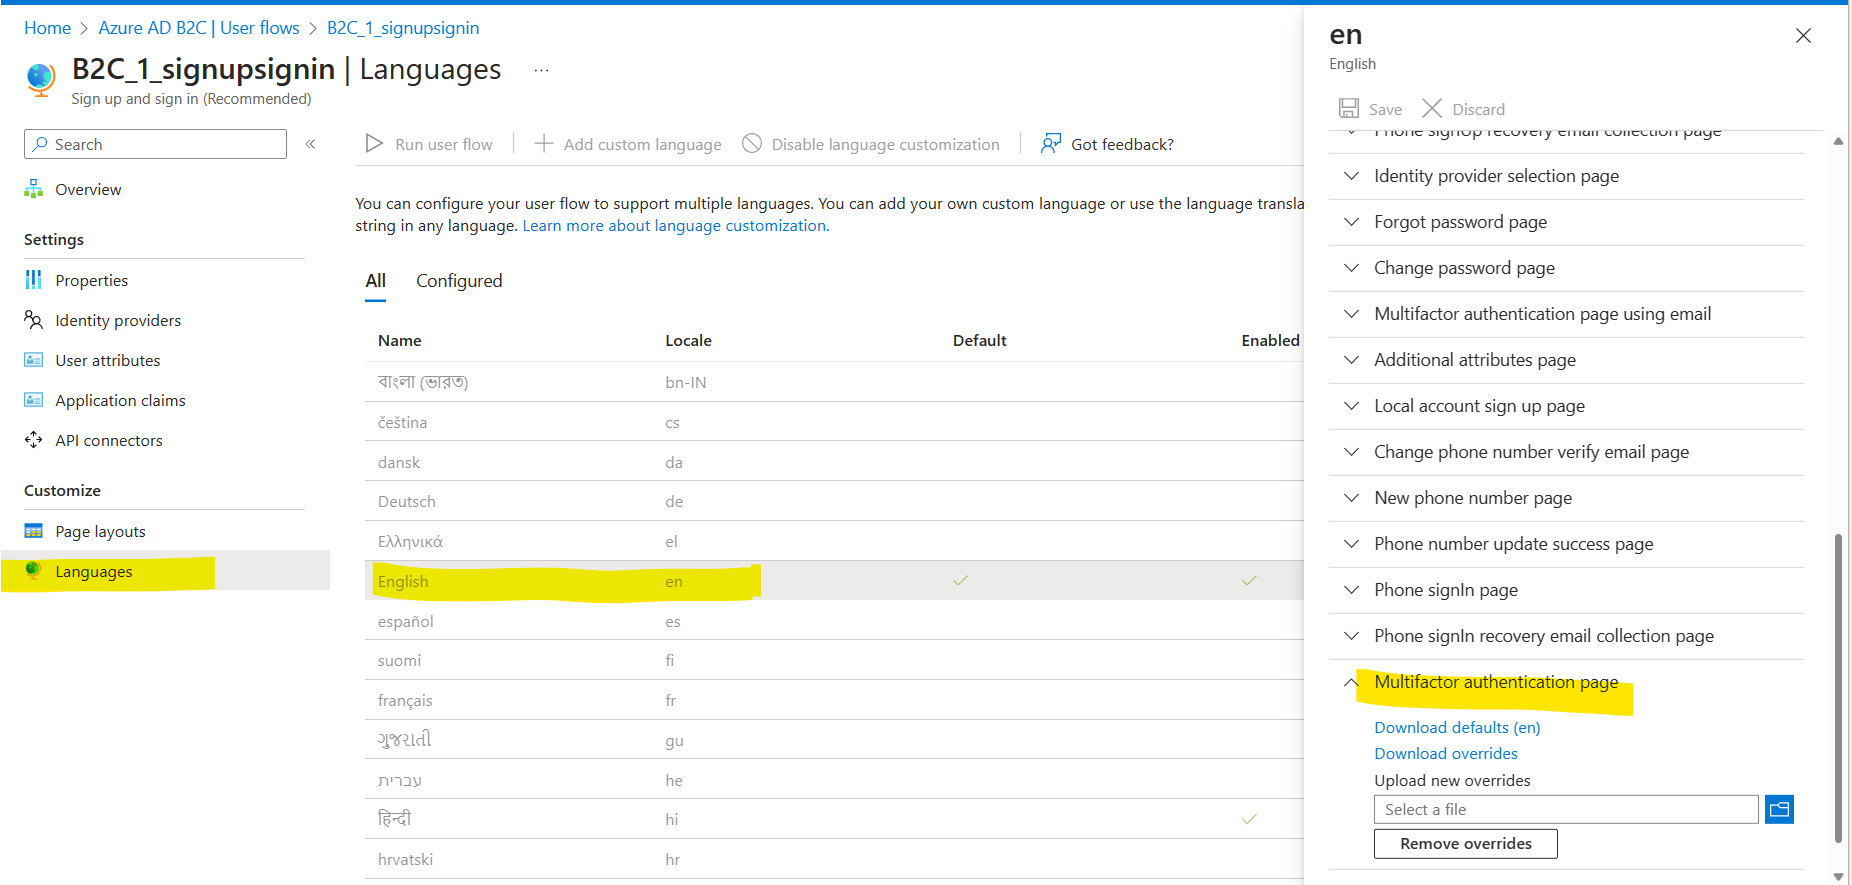Click the Run user flow play icon
The height and width of the screenshot is (885, 1852).
point(374,144)
